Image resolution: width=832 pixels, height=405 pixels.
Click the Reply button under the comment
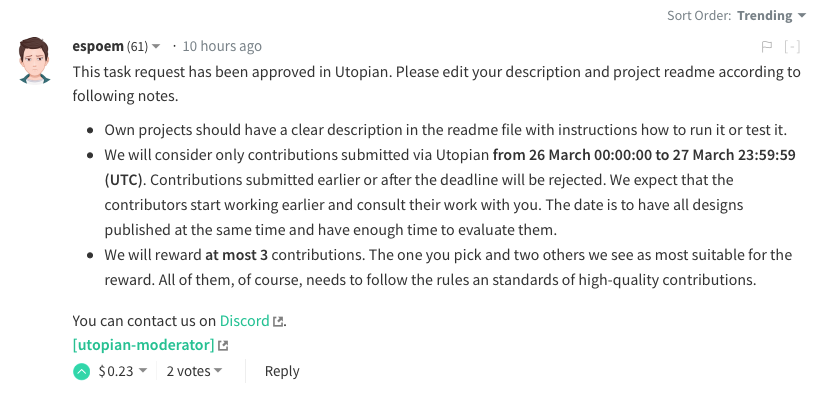282,371
